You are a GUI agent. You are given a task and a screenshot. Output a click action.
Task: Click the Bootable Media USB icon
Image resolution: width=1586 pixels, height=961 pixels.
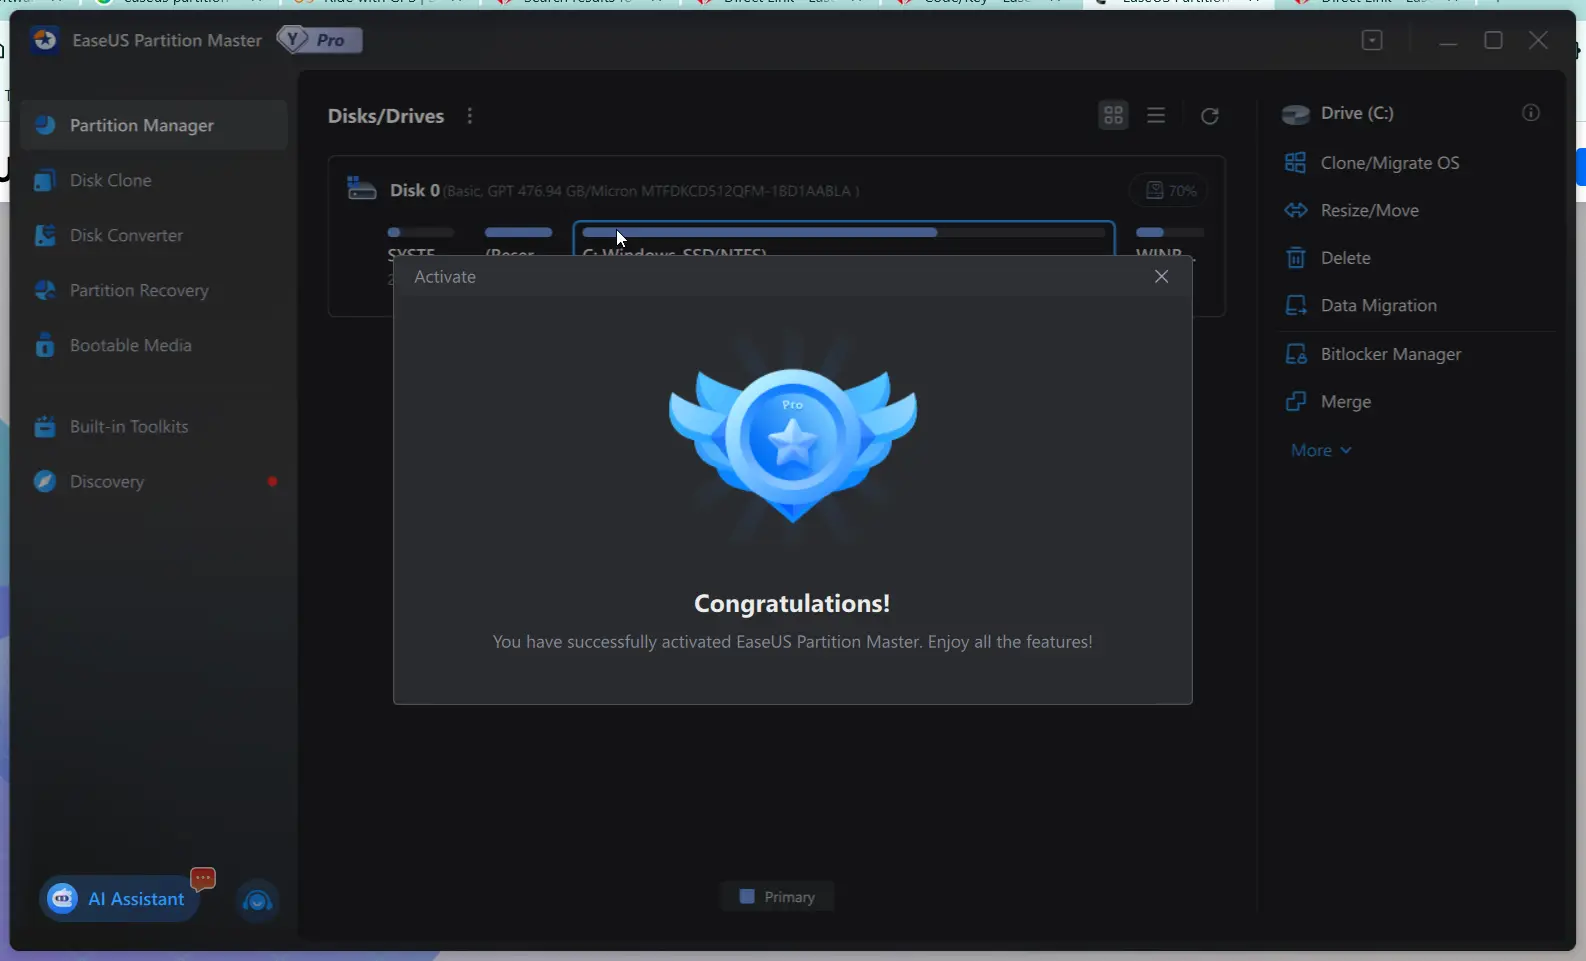coord(44,345)
